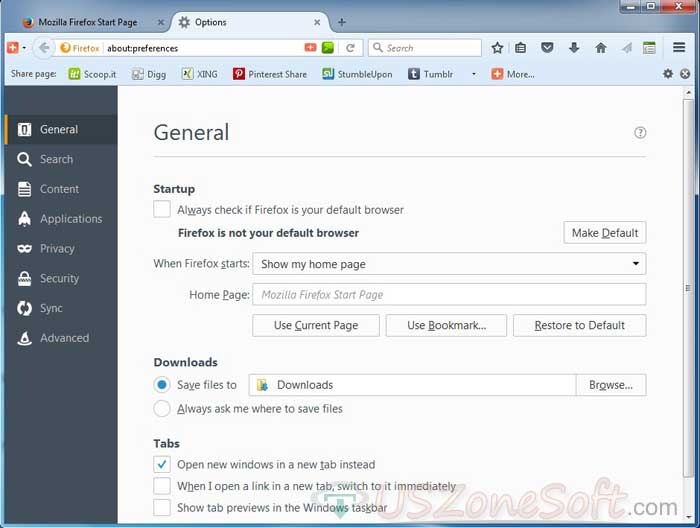Click the send/share paper plane icon
This screenshot has height=528, width=700.
pyautogui.click(x=627, y=48)
